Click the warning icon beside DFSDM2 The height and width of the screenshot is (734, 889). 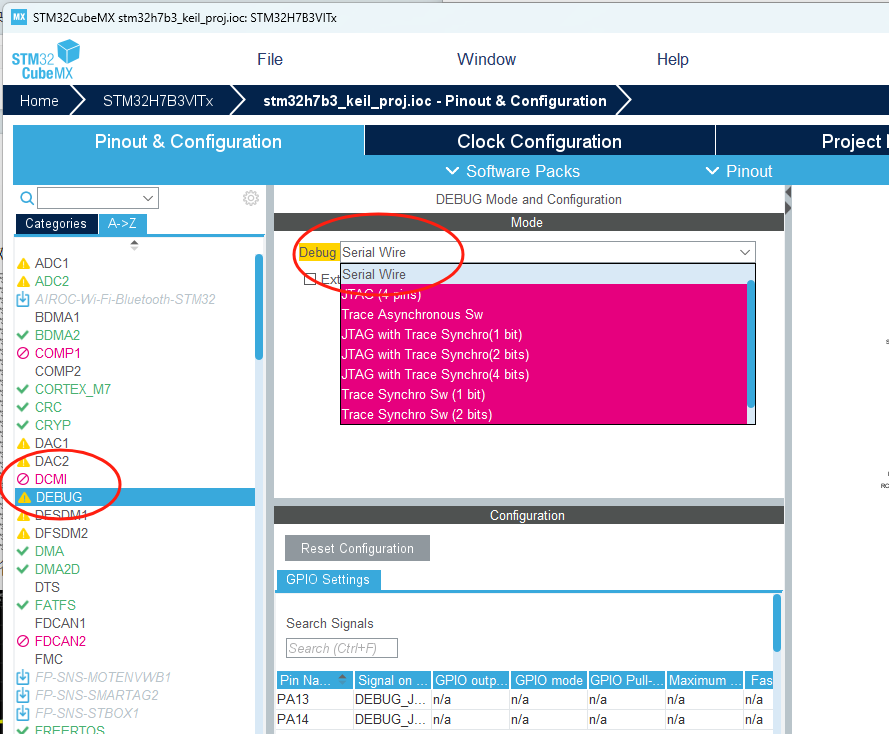tap(23, 533)
